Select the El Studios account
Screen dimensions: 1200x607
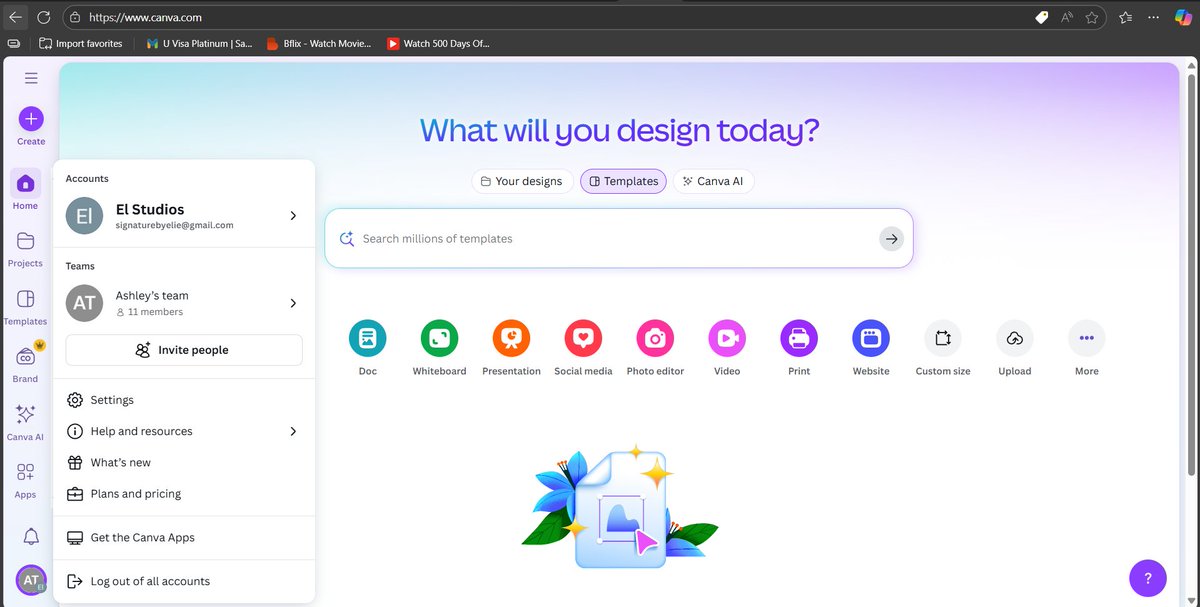point(184,215)
